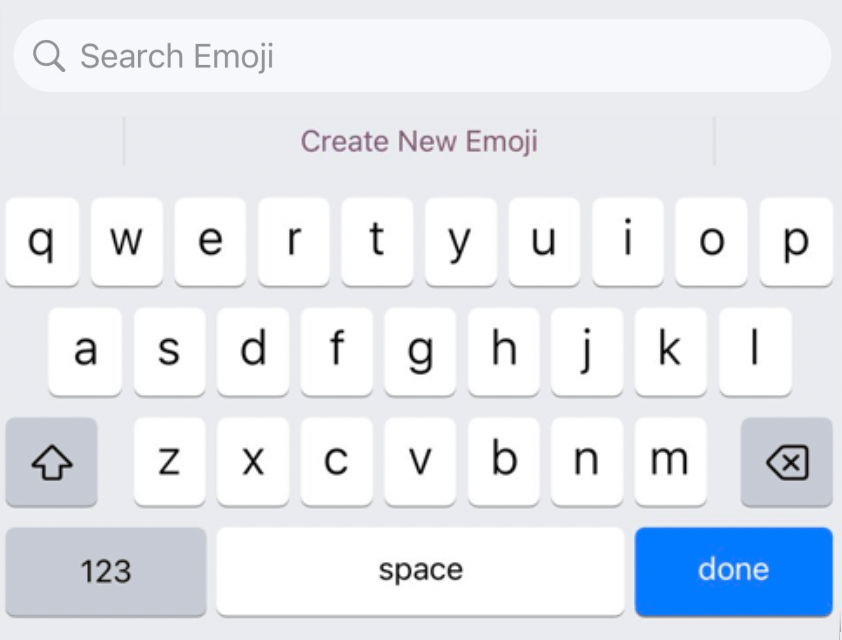Tap the letter v key
This screenshot has height=640, width=842.
click(x=420, y=462)
